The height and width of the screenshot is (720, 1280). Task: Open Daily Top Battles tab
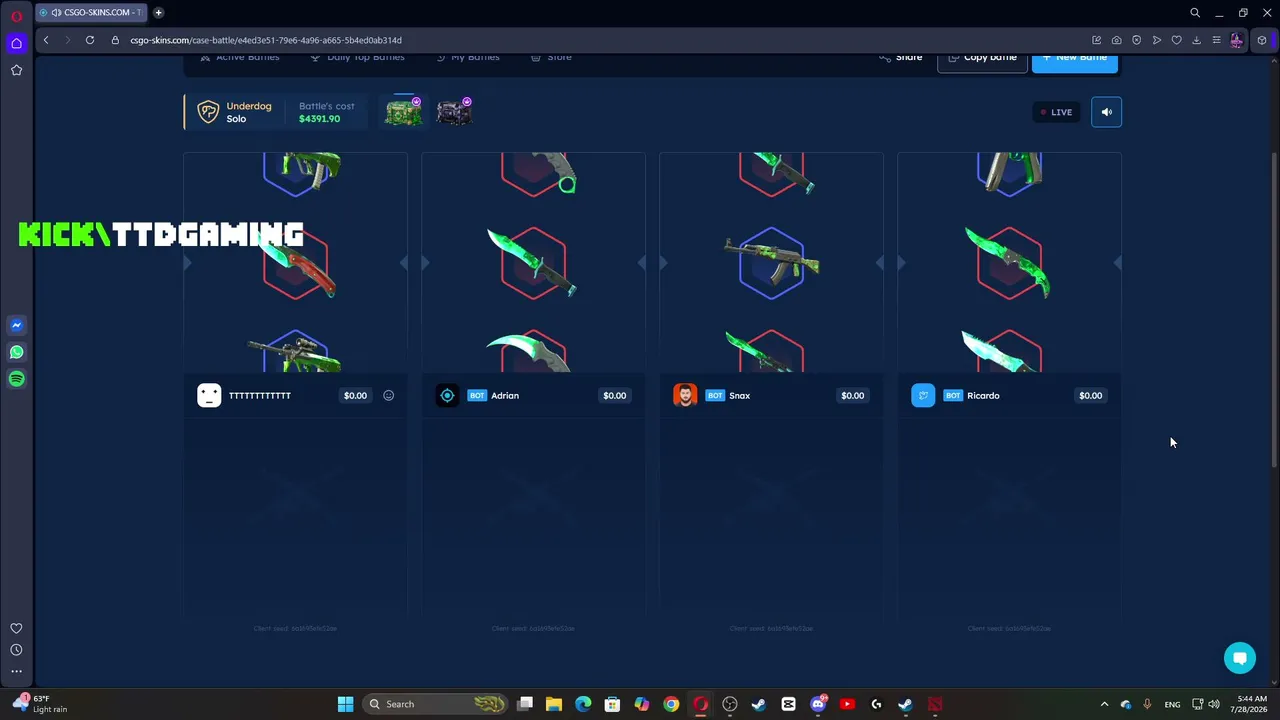click(x=357, y=57)
